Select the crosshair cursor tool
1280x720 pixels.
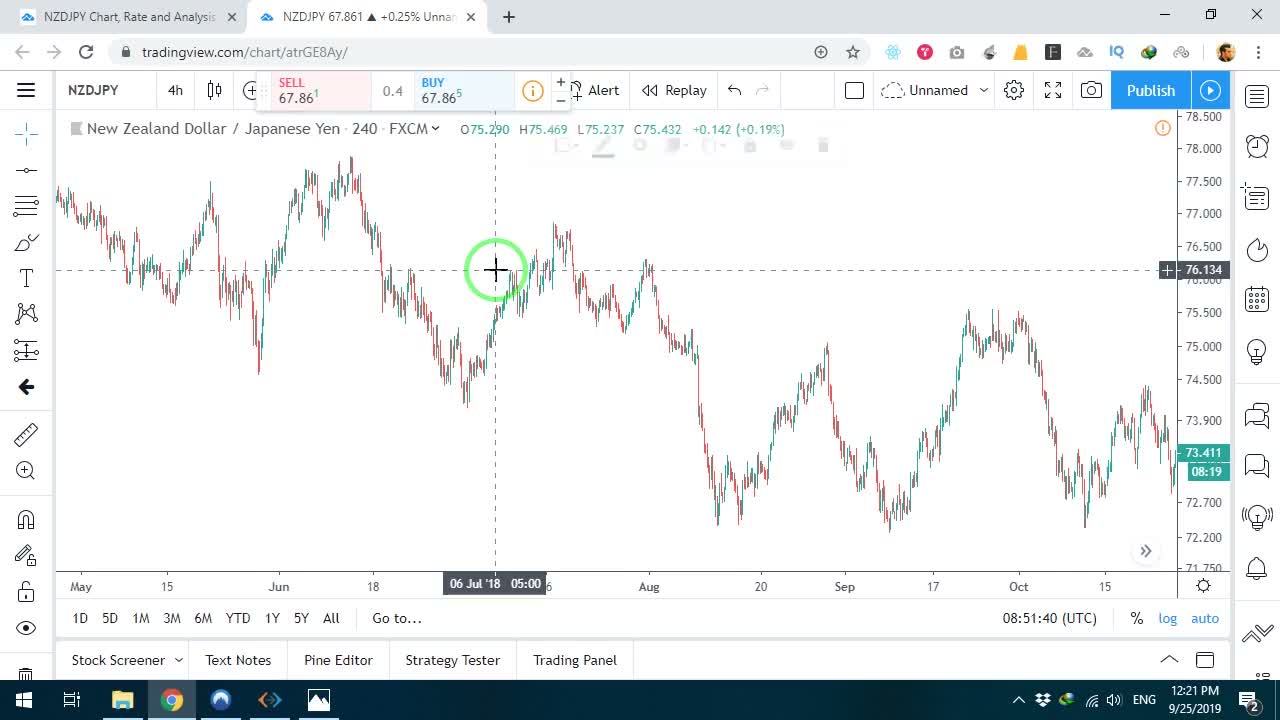(x=26, y=133)
